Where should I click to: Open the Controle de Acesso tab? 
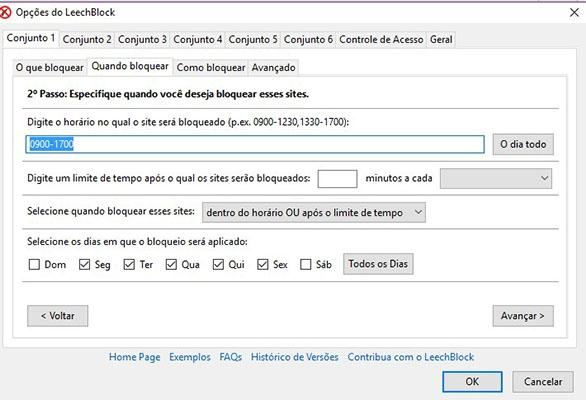tap(381, 39)
